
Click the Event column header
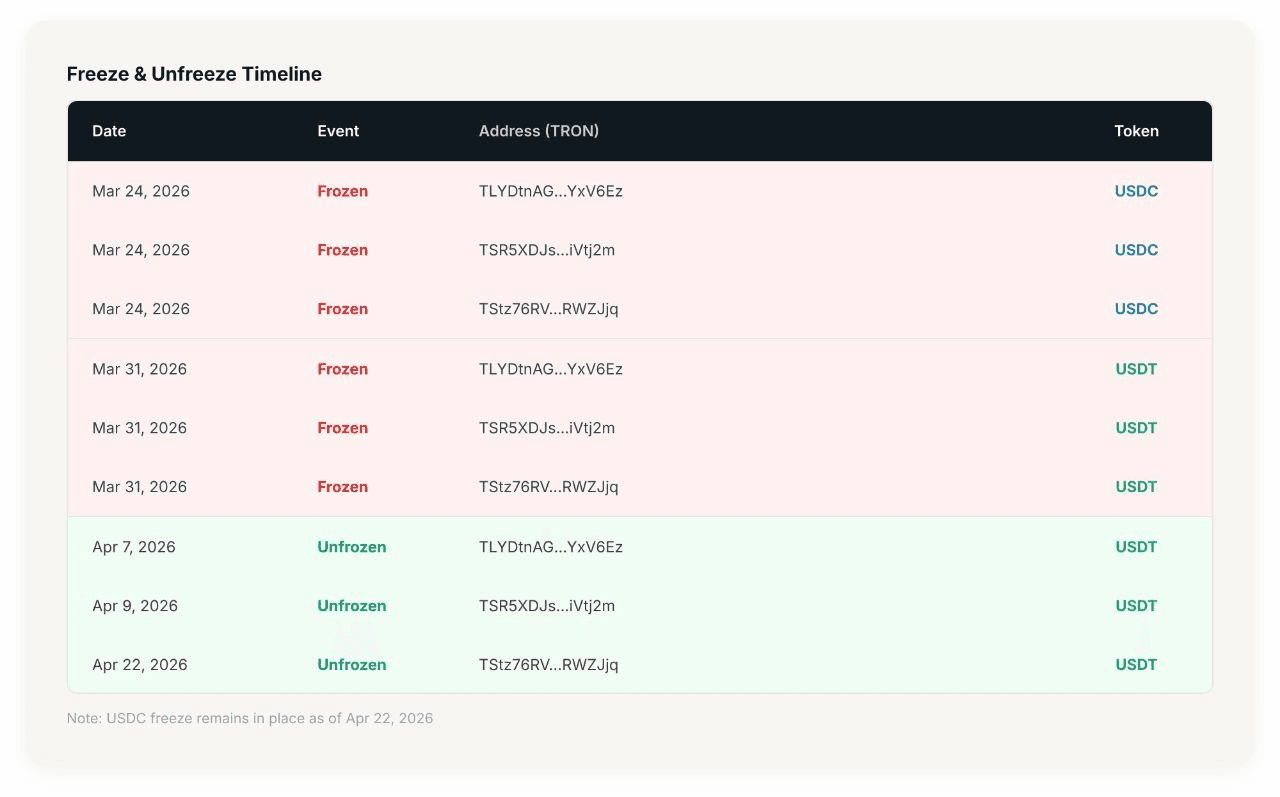338,131
